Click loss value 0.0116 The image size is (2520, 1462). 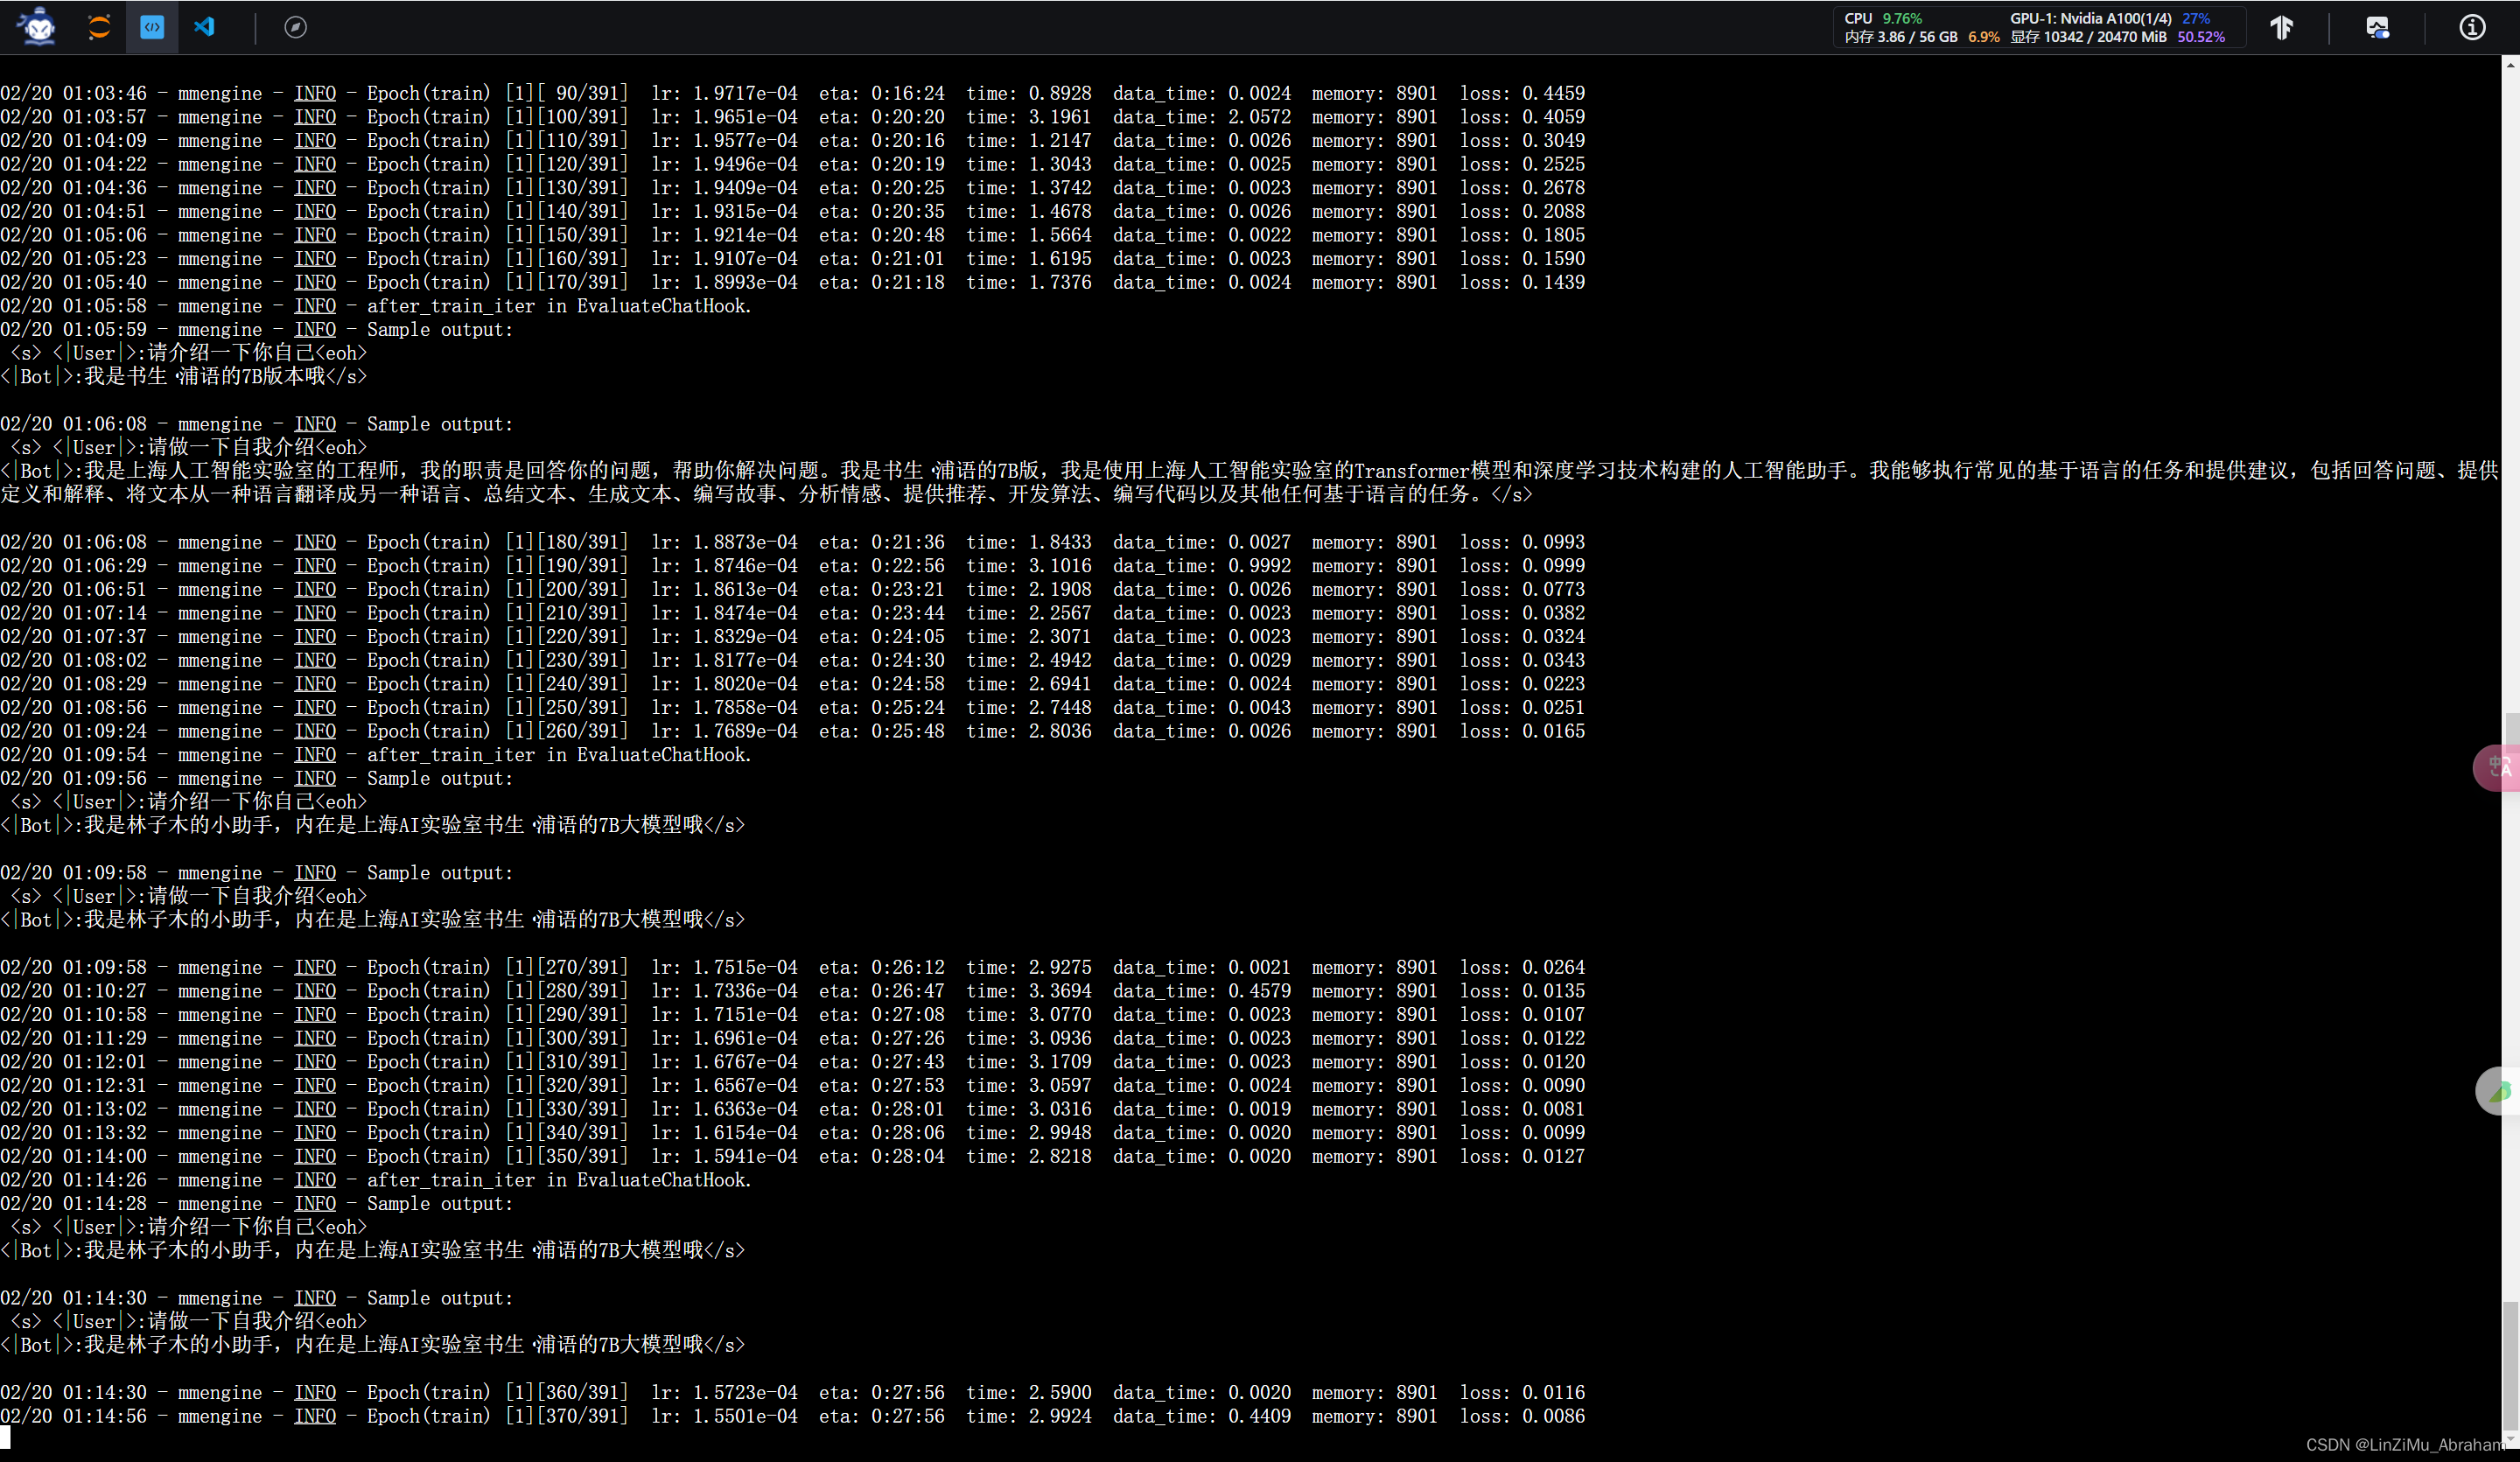[x=1554, y=1393]
